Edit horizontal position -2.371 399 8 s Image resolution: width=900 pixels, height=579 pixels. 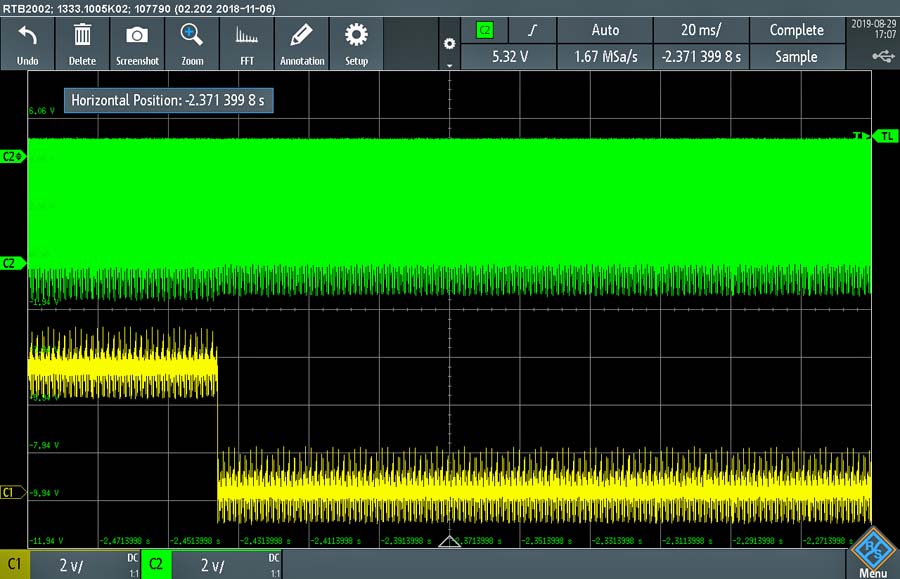pyautogui.click(x=701, y=57)
